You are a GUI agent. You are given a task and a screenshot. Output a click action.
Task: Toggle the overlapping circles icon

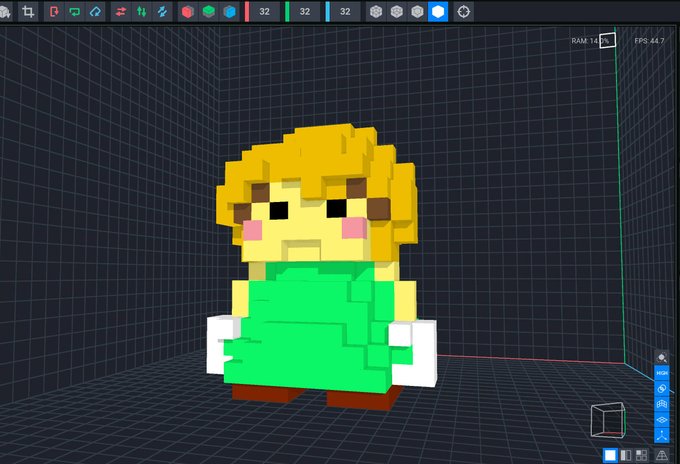point(662,389)
